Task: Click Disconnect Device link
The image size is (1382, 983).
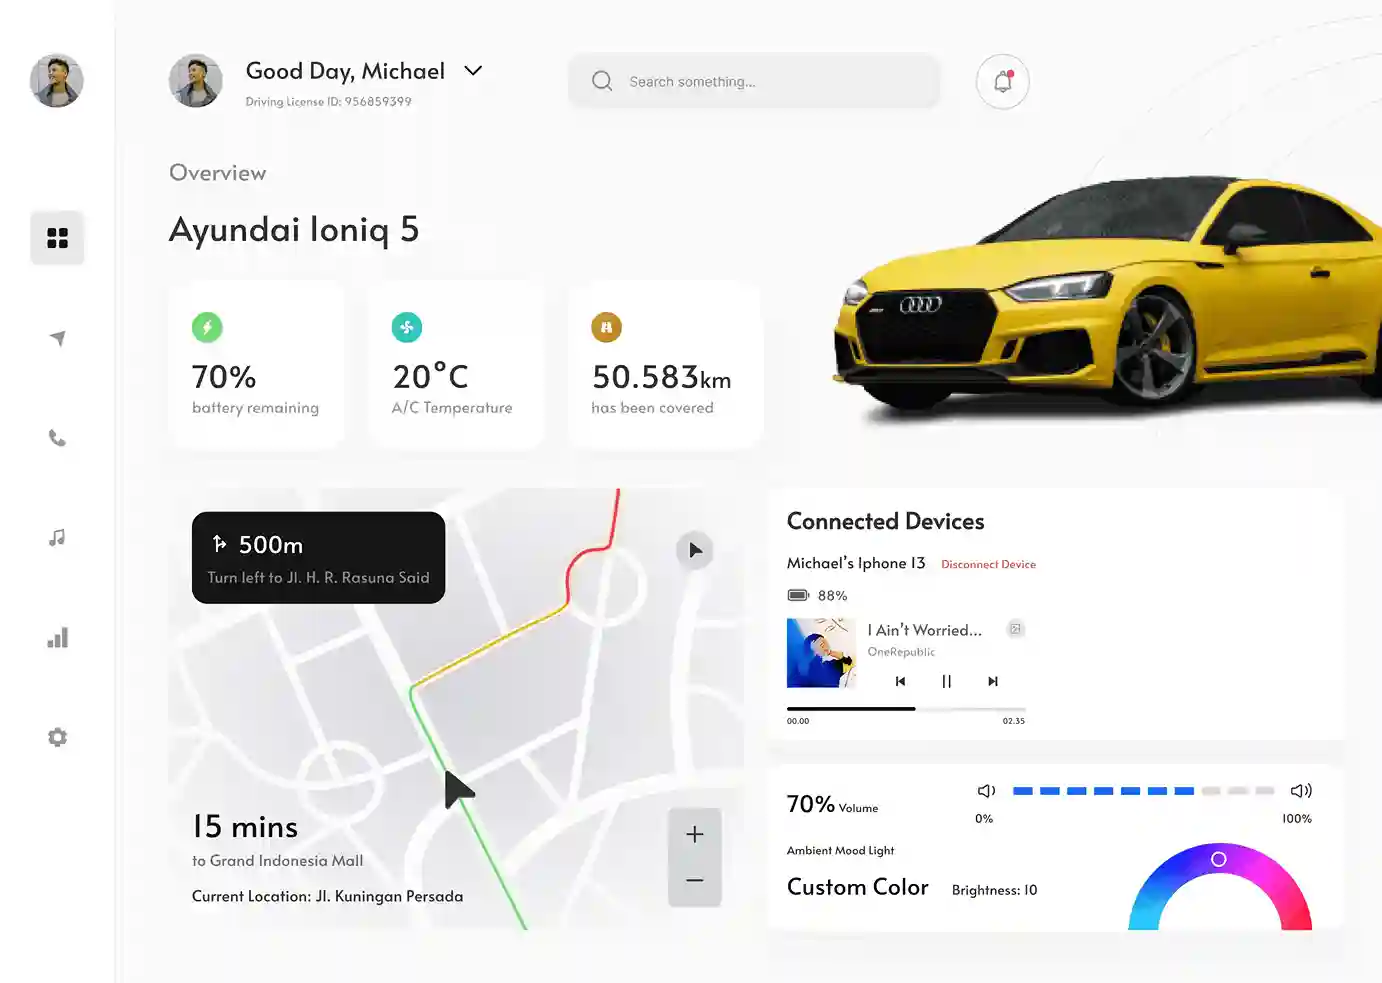Action: coord(988,565)
